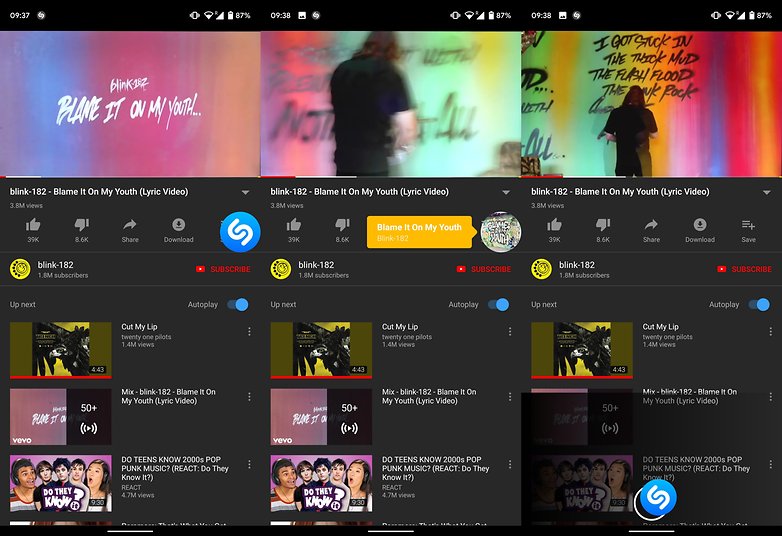Tap Download icon in the right screen

coord(700,225)
